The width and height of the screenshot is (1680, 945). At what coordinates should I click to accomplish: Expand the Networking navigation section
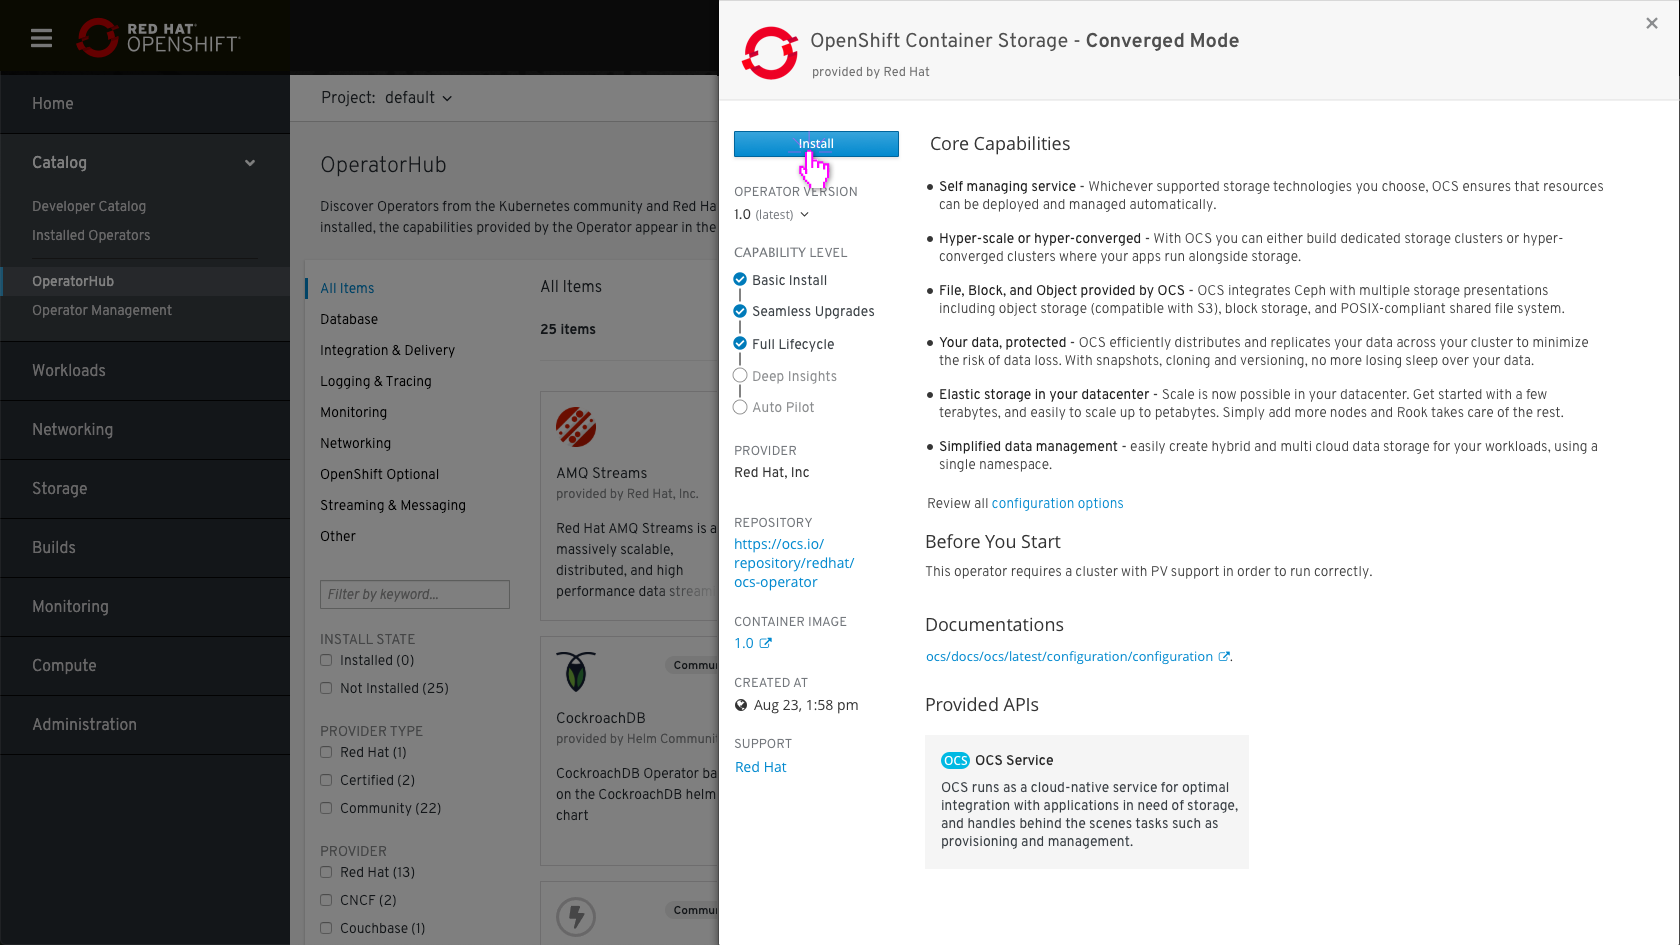coord(145,430)
